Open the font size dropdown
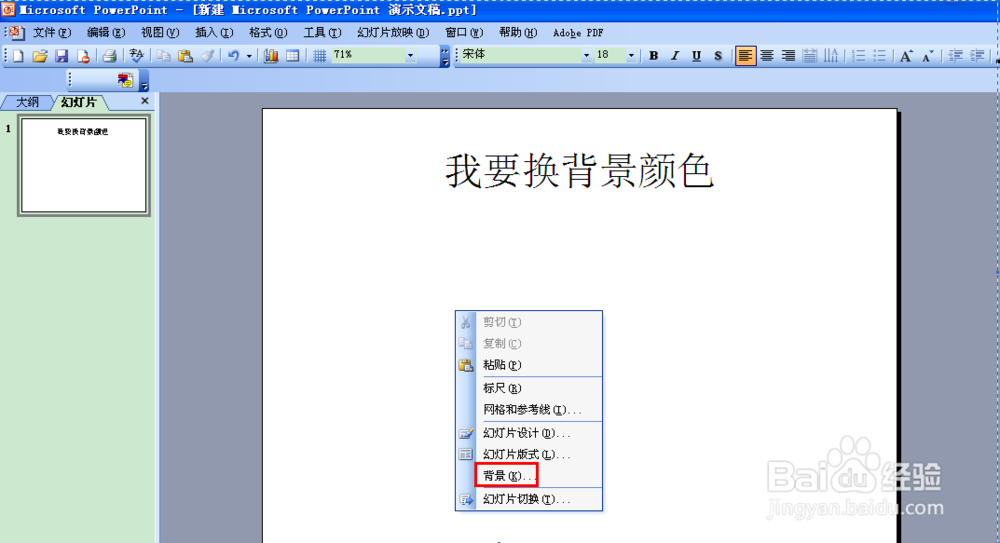Viewport: 1000px width, 543px height. pyautogui.click(x=631, y=56)
